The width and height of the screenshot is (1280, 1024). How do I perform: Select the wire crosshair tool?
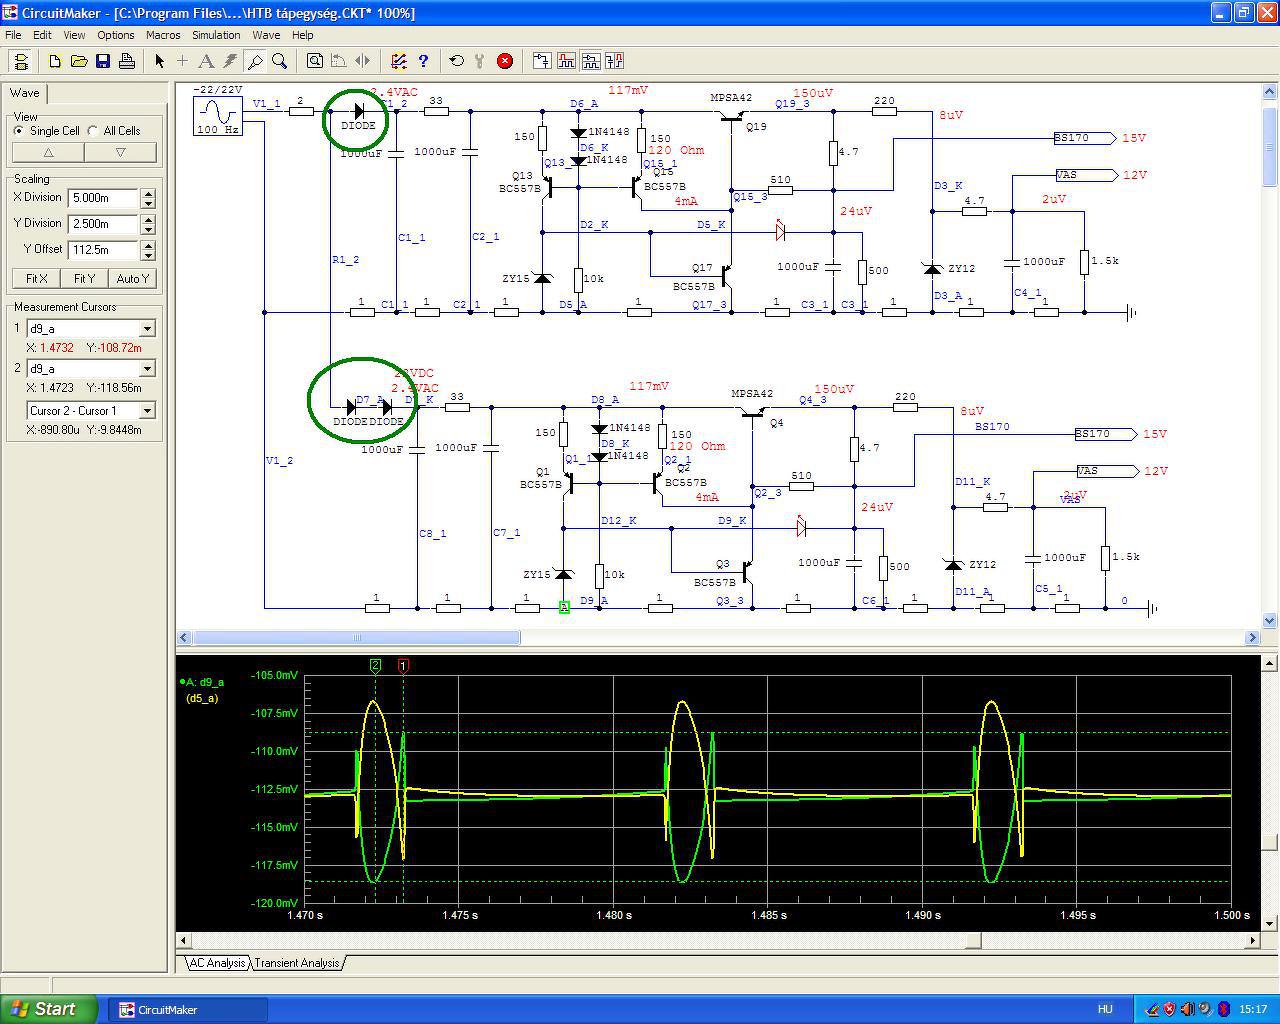coord(182,61)
